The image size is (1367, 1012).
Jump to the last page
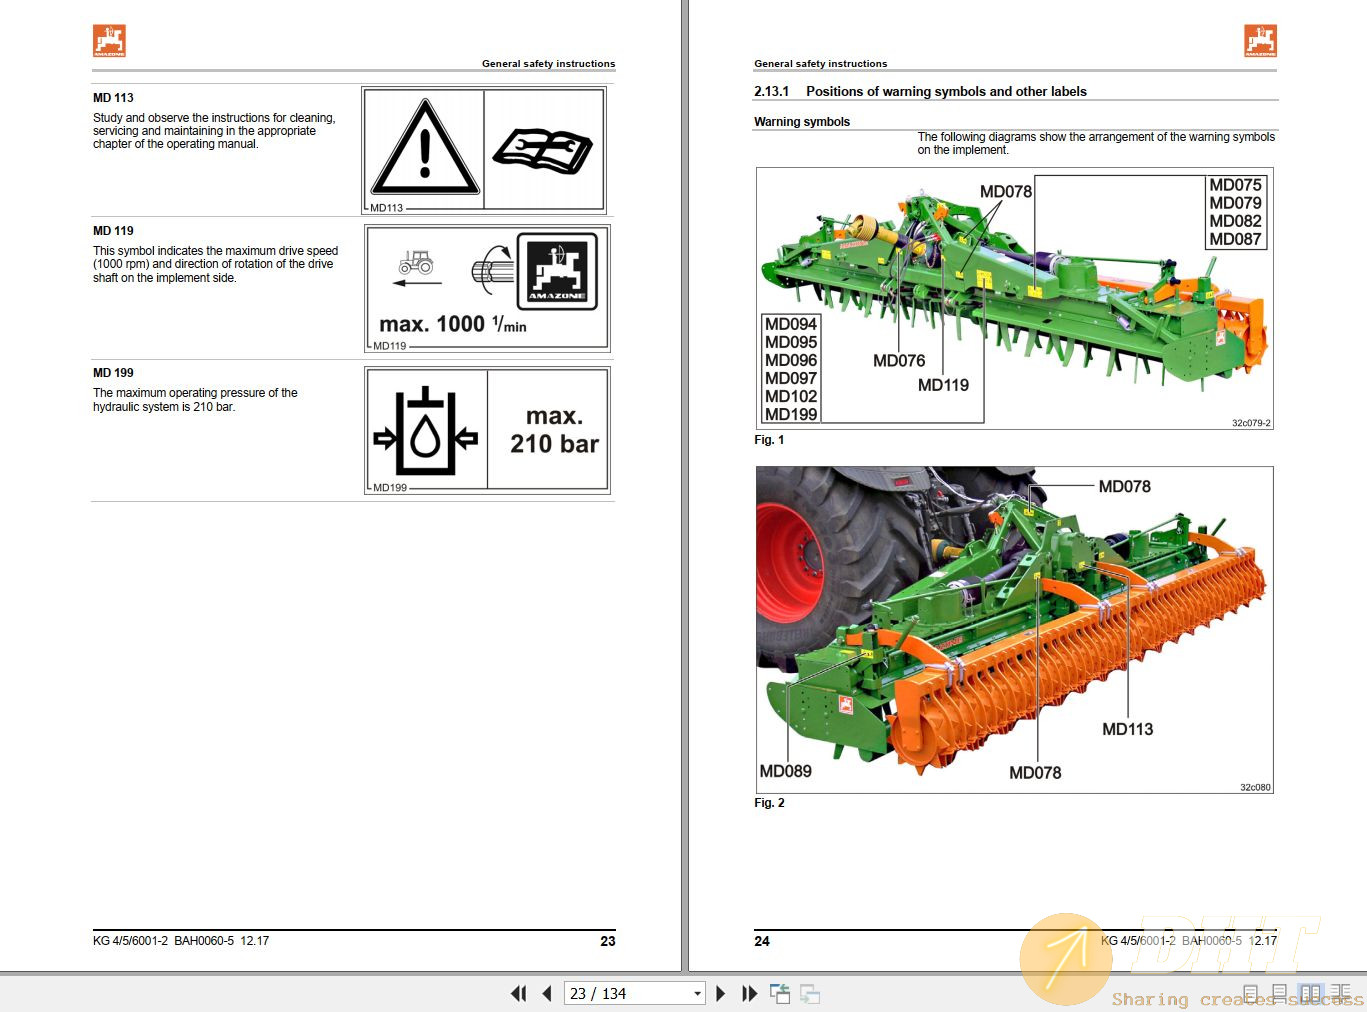pyautogui.click(x=749, y=993)
